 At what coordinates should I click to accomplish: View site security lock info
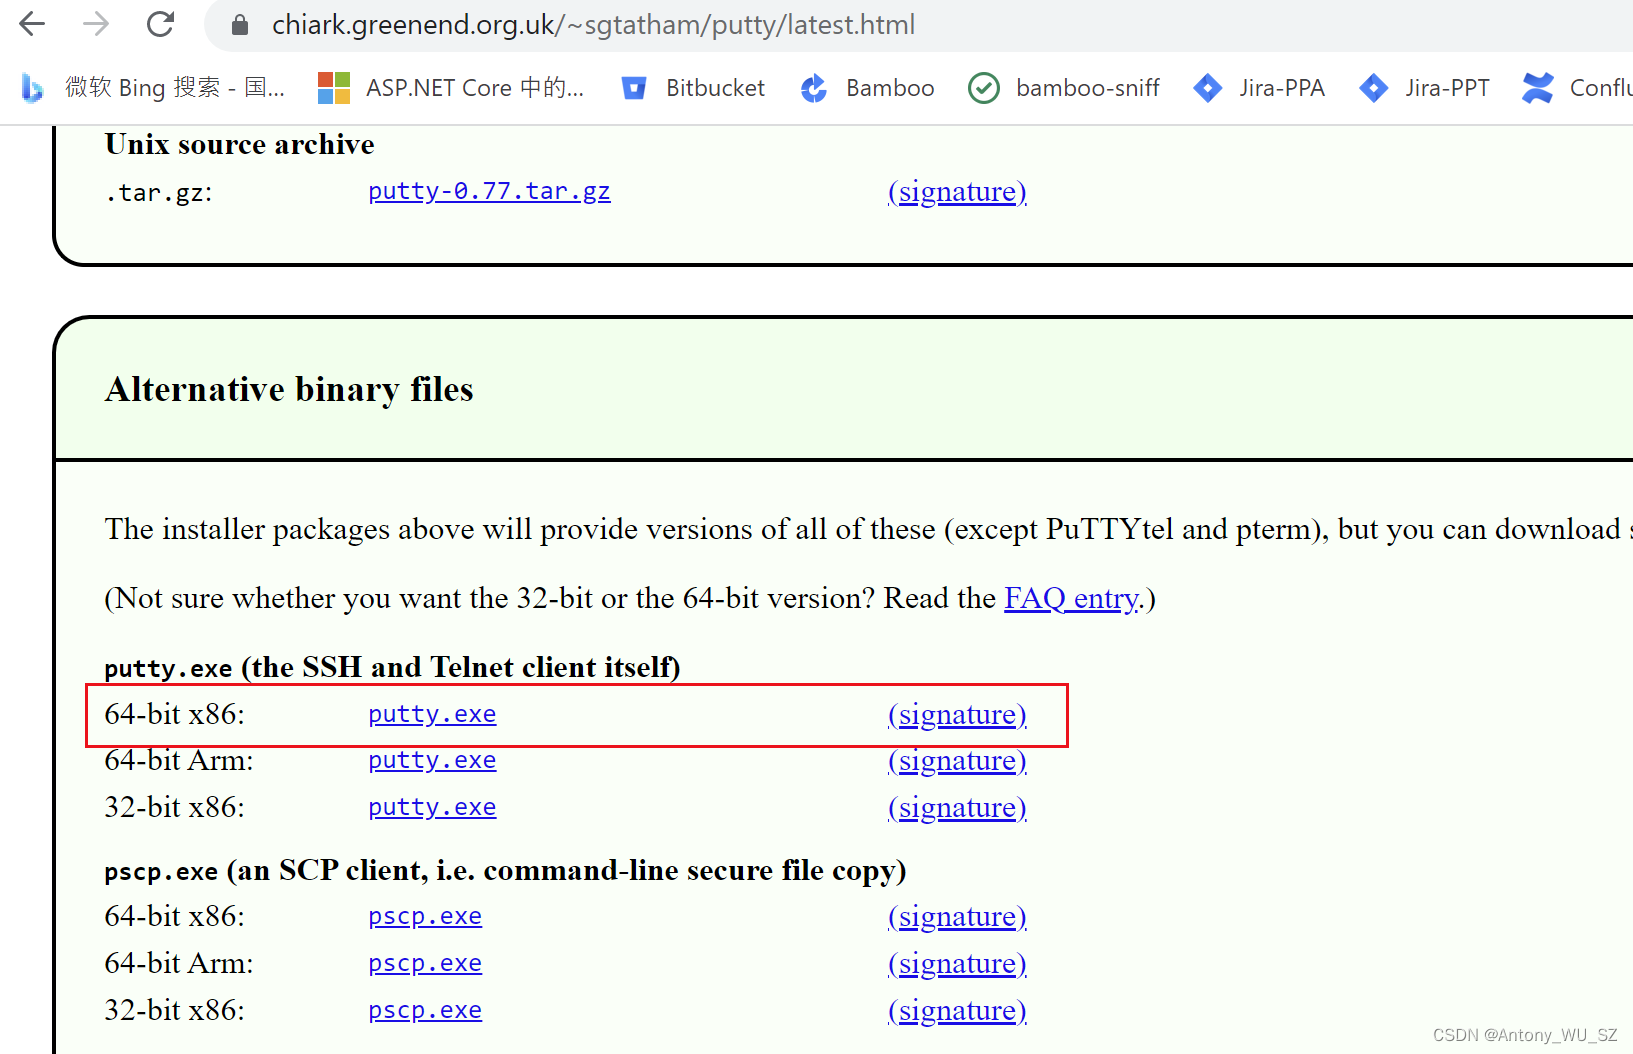click(x=240, y=25)
